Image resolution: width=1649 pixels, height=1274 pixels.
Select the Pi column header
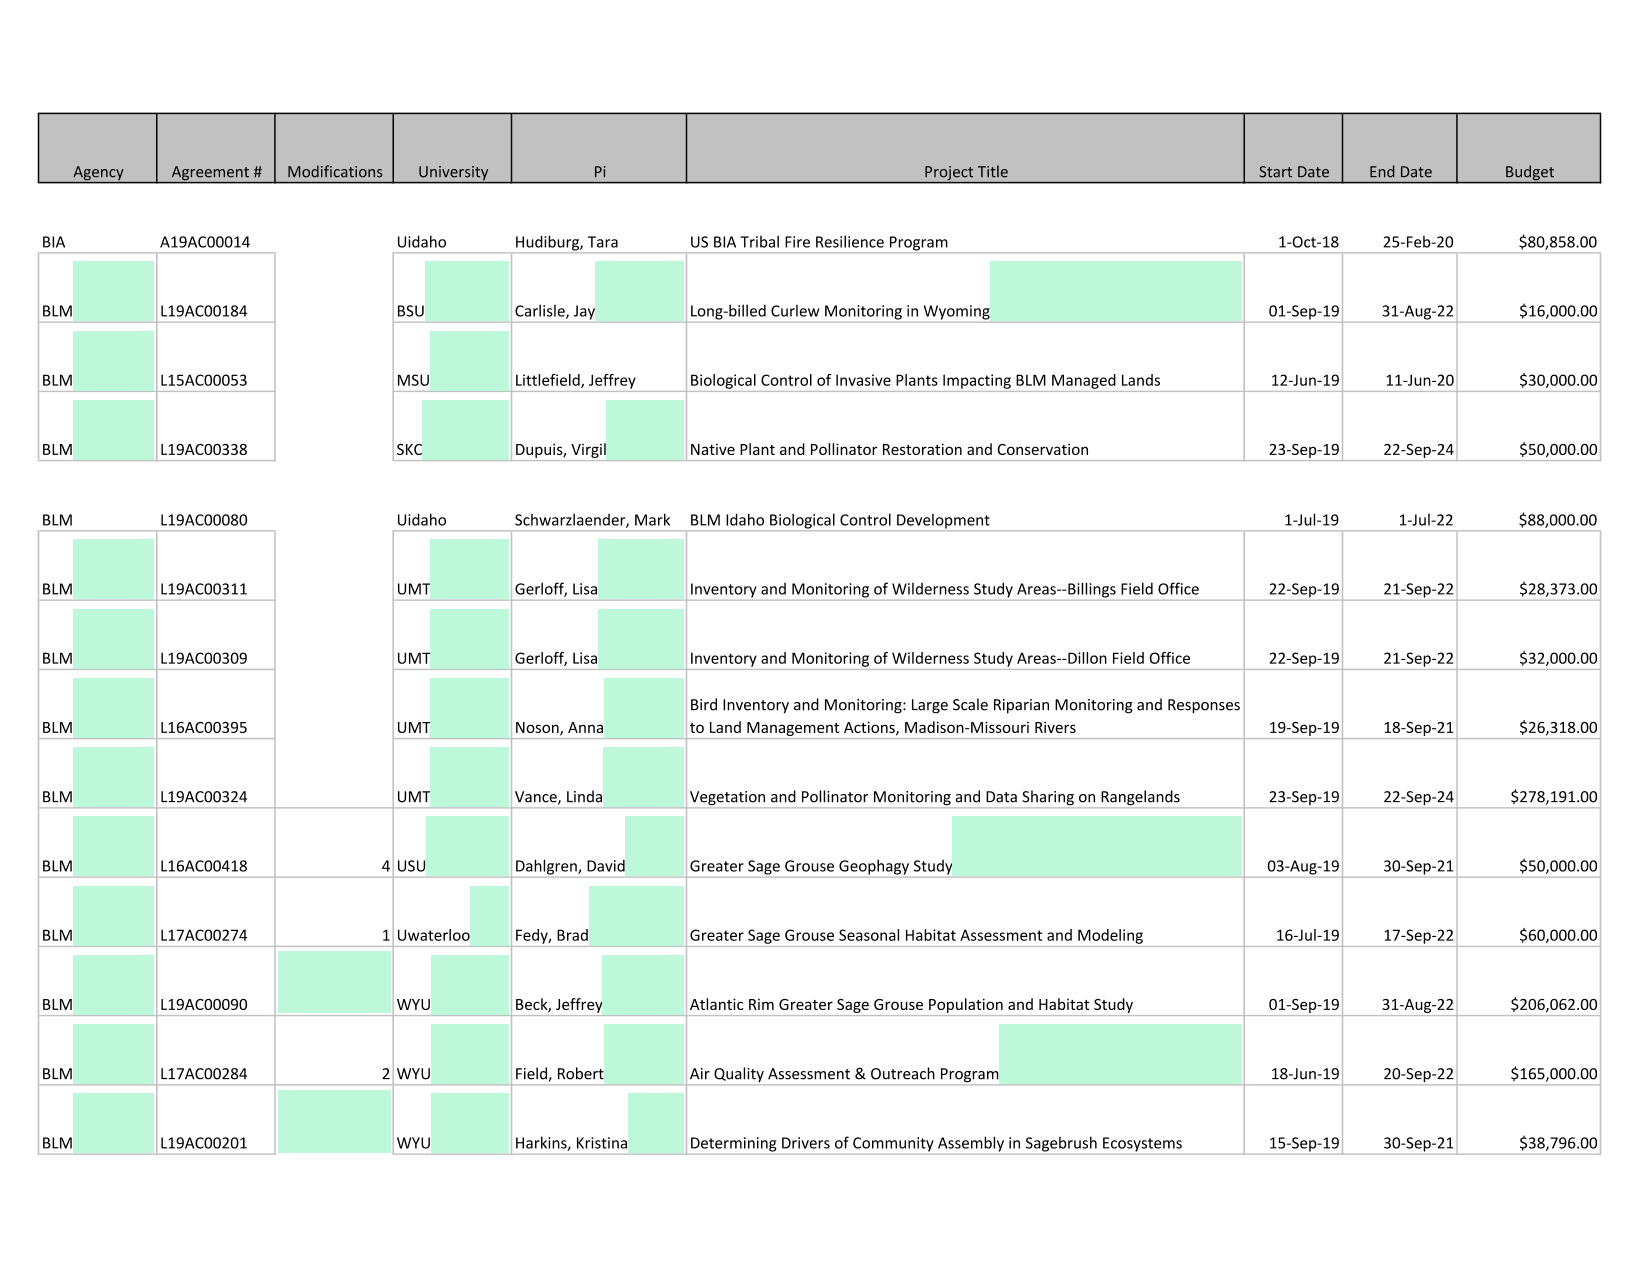pyautogui.click(x=599, y=148)
